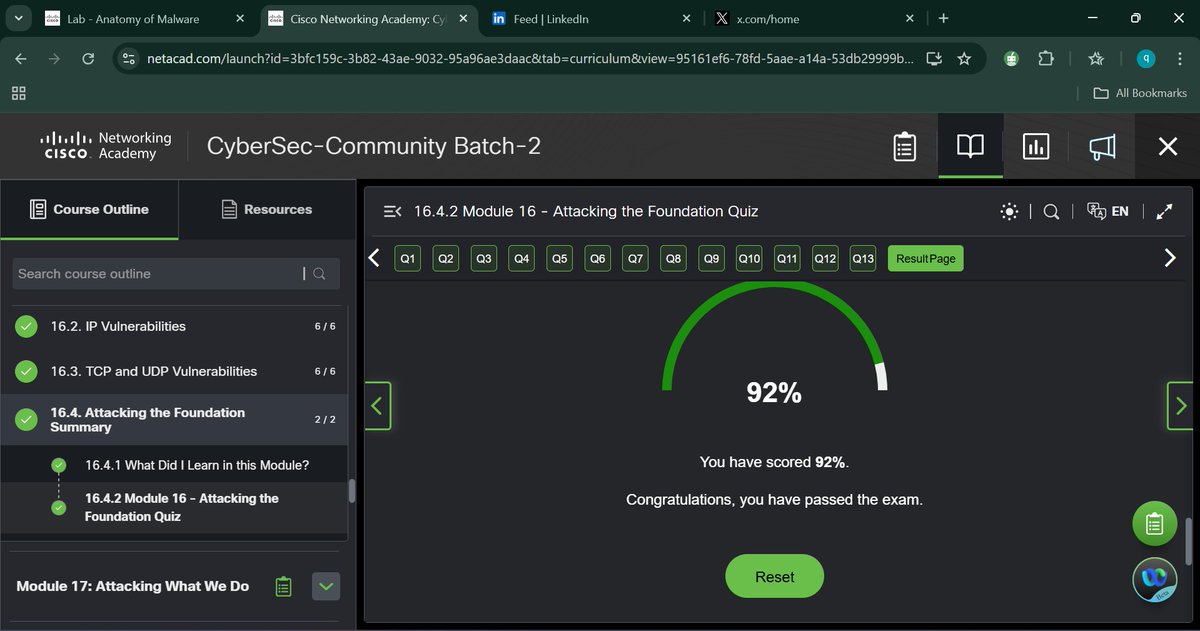Select the curriculum book icon
1200x631 pixels.
click(969, 146)
